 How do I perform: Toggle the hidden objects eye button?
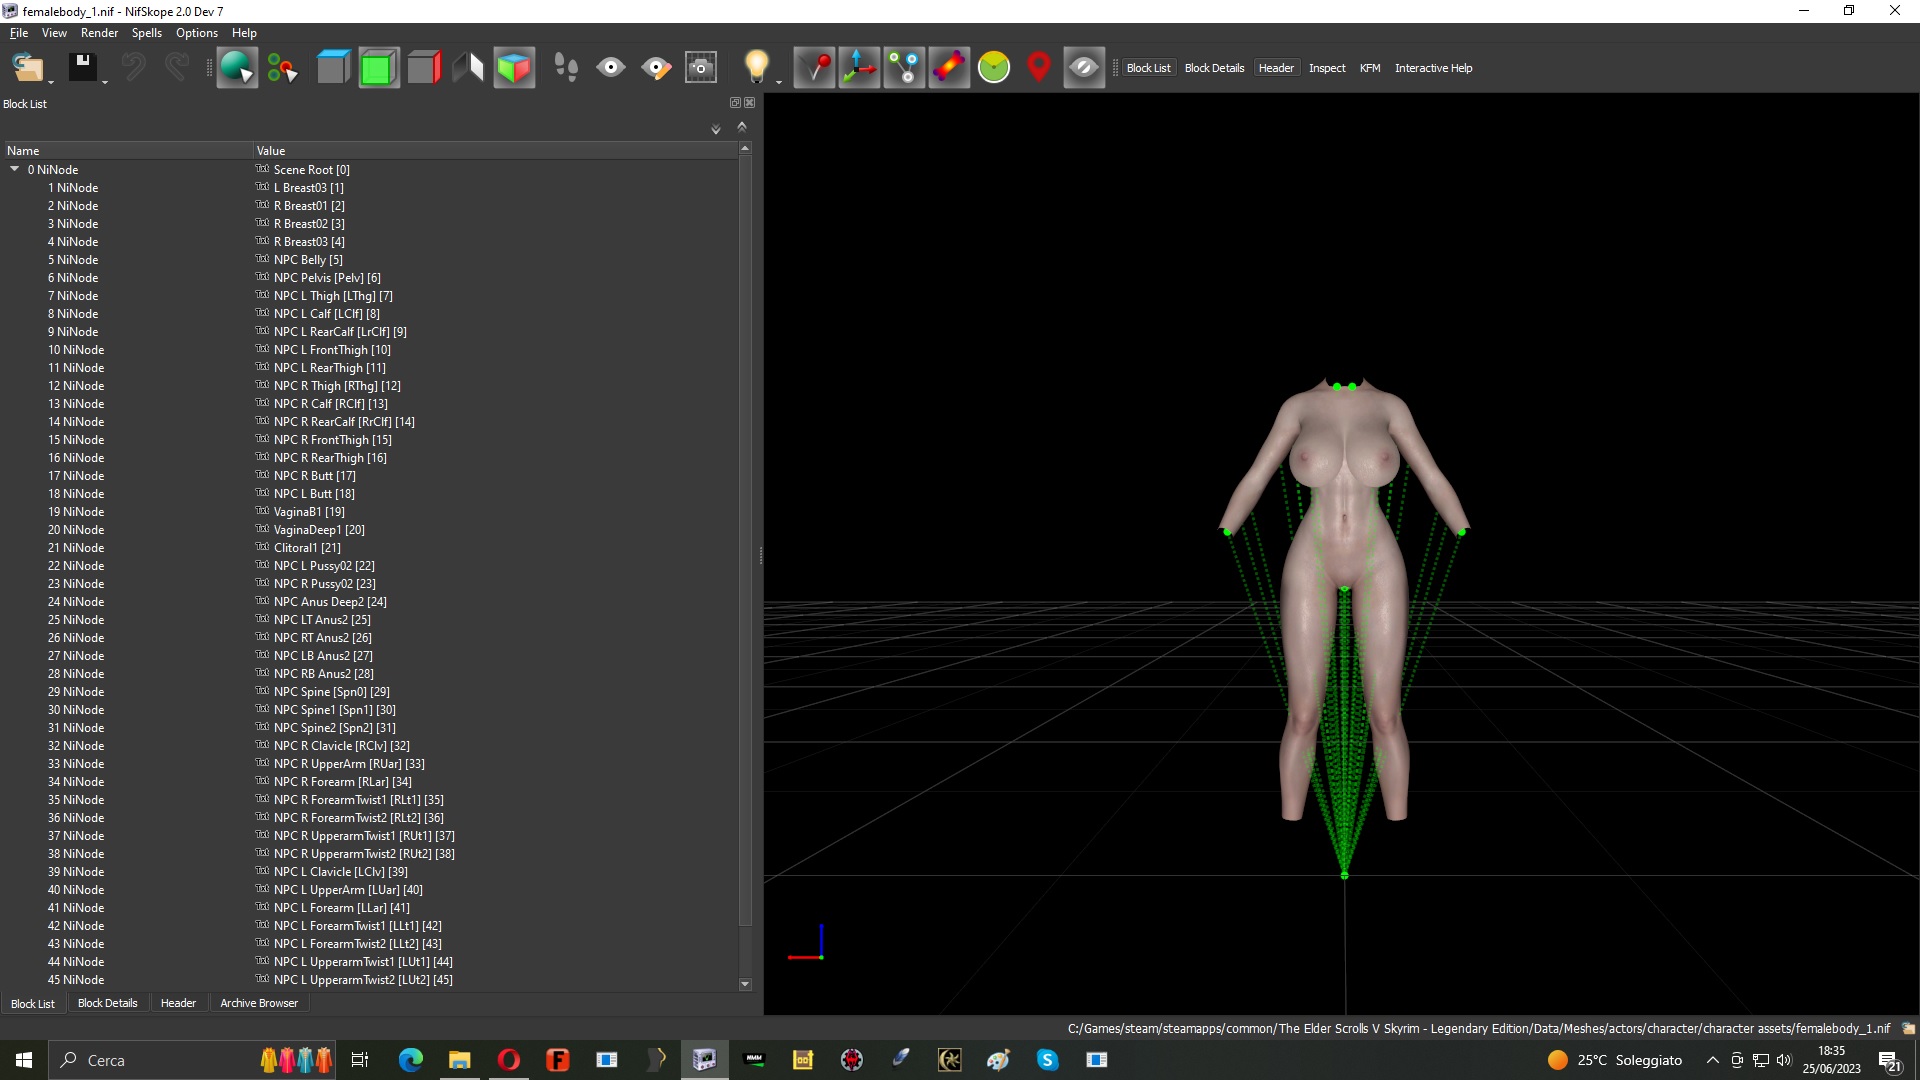(1084, 67)
